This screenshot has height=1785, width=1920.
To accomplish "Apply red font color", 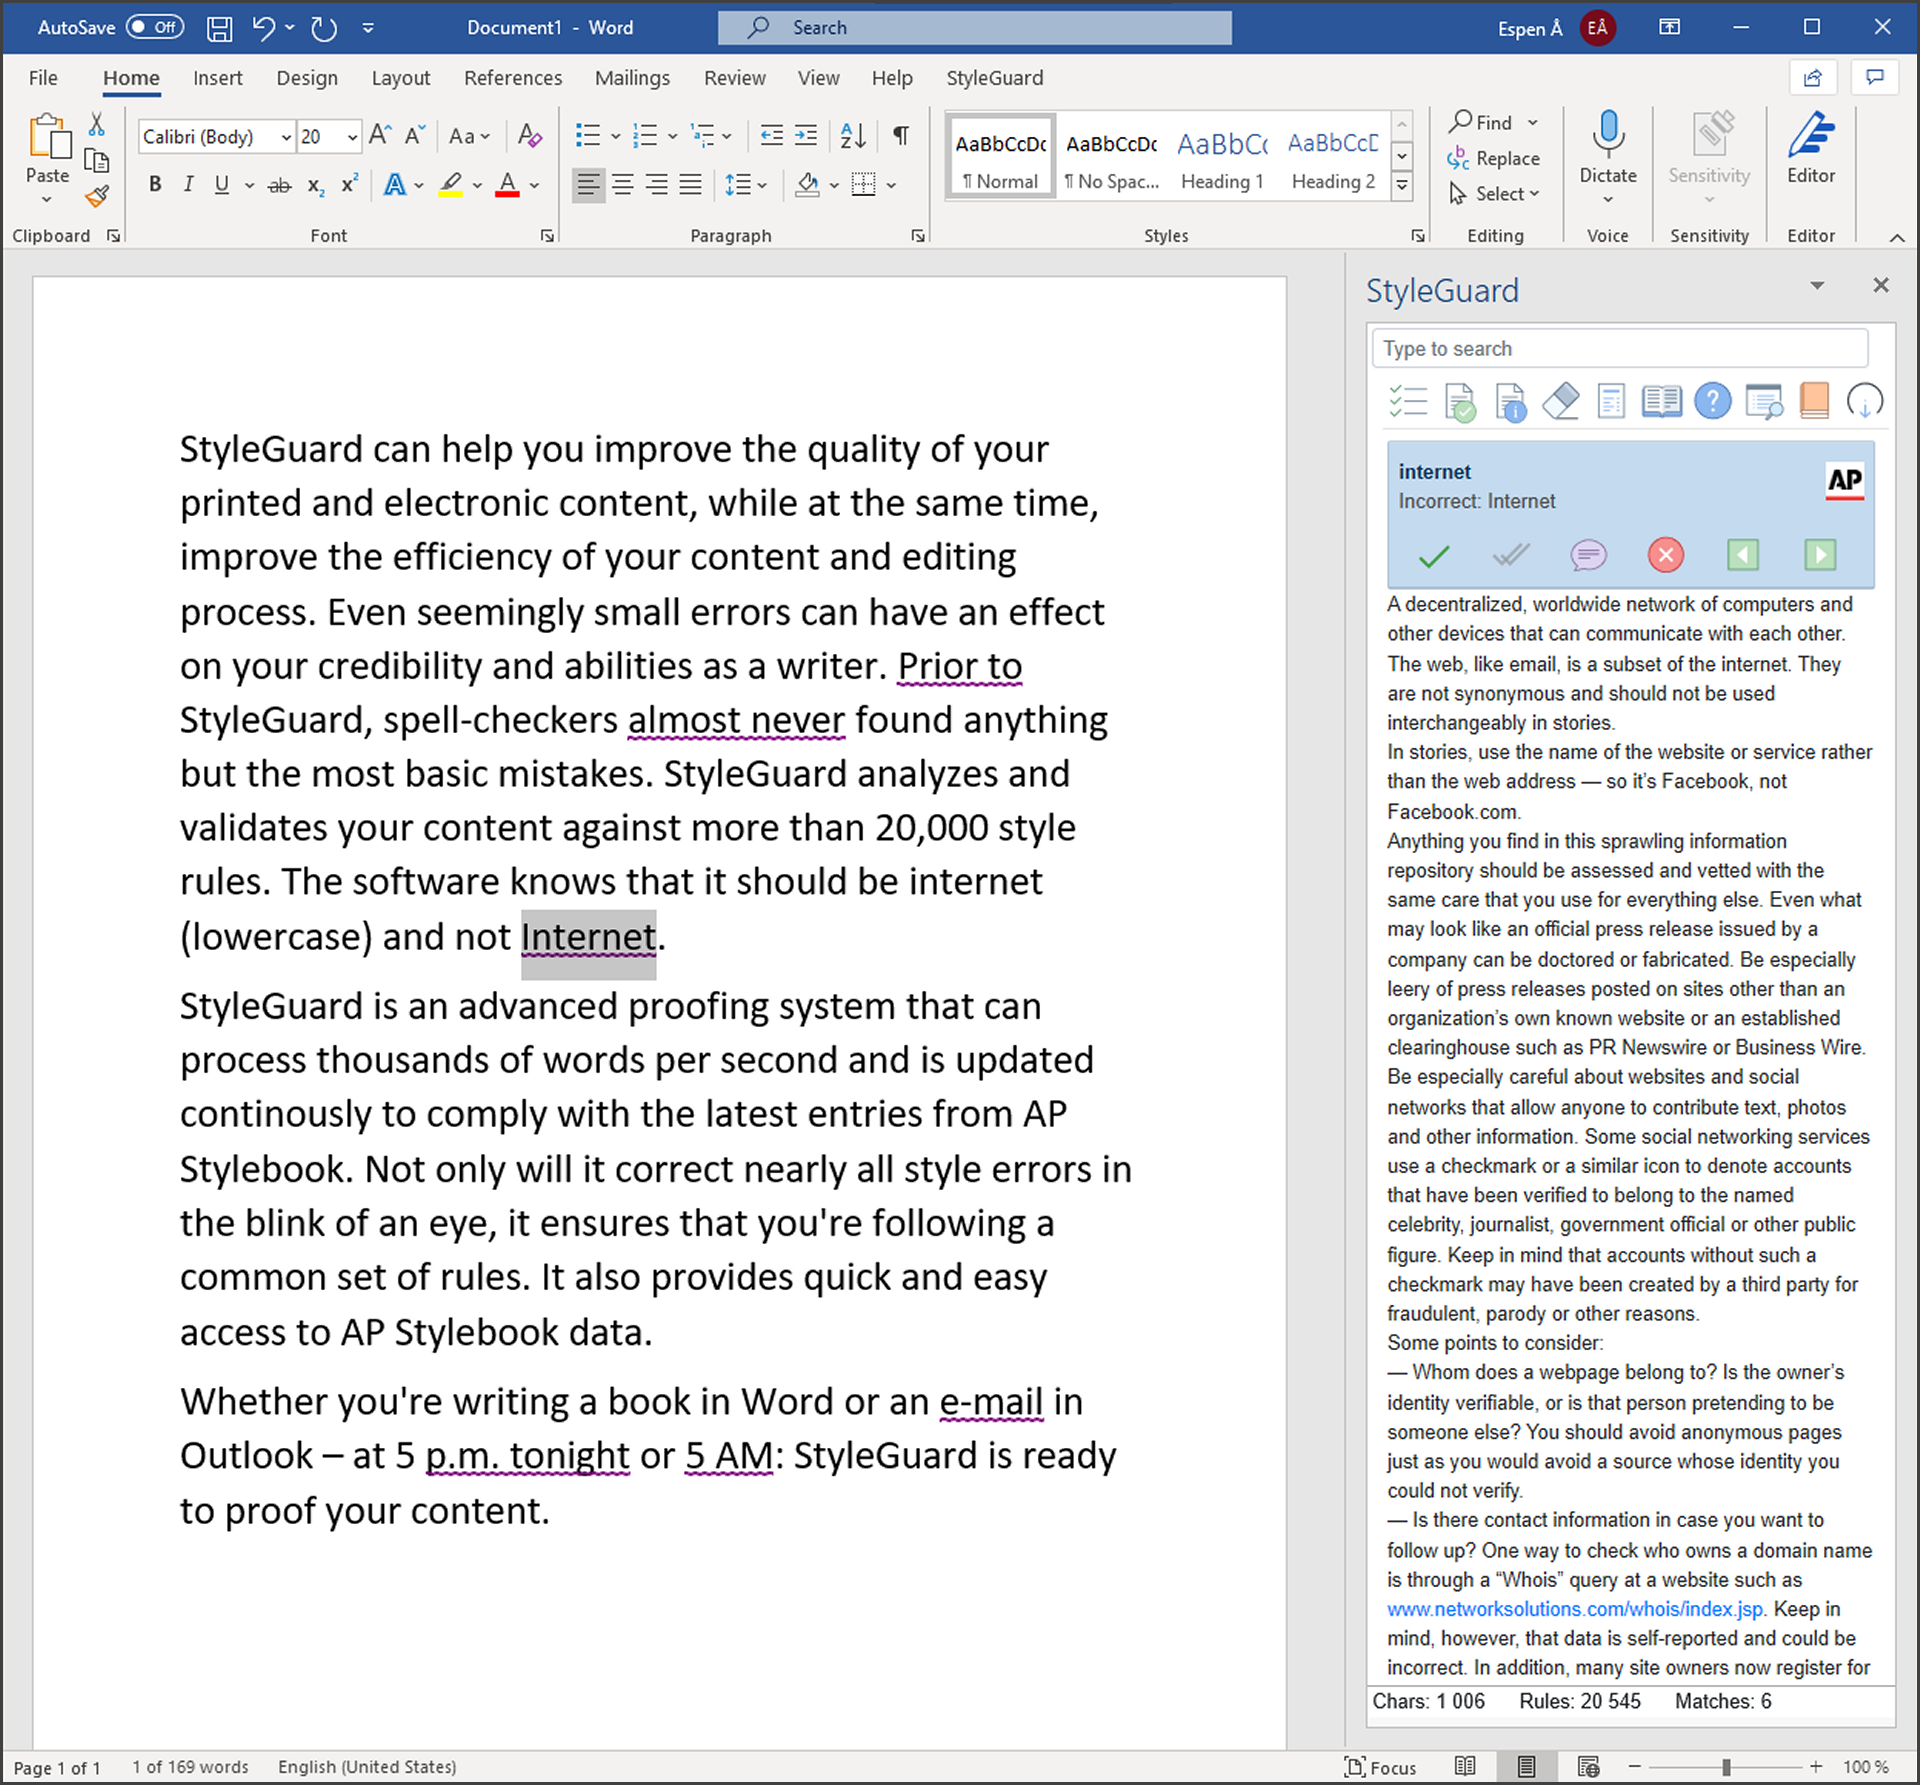I will click(x=507, y=185).
